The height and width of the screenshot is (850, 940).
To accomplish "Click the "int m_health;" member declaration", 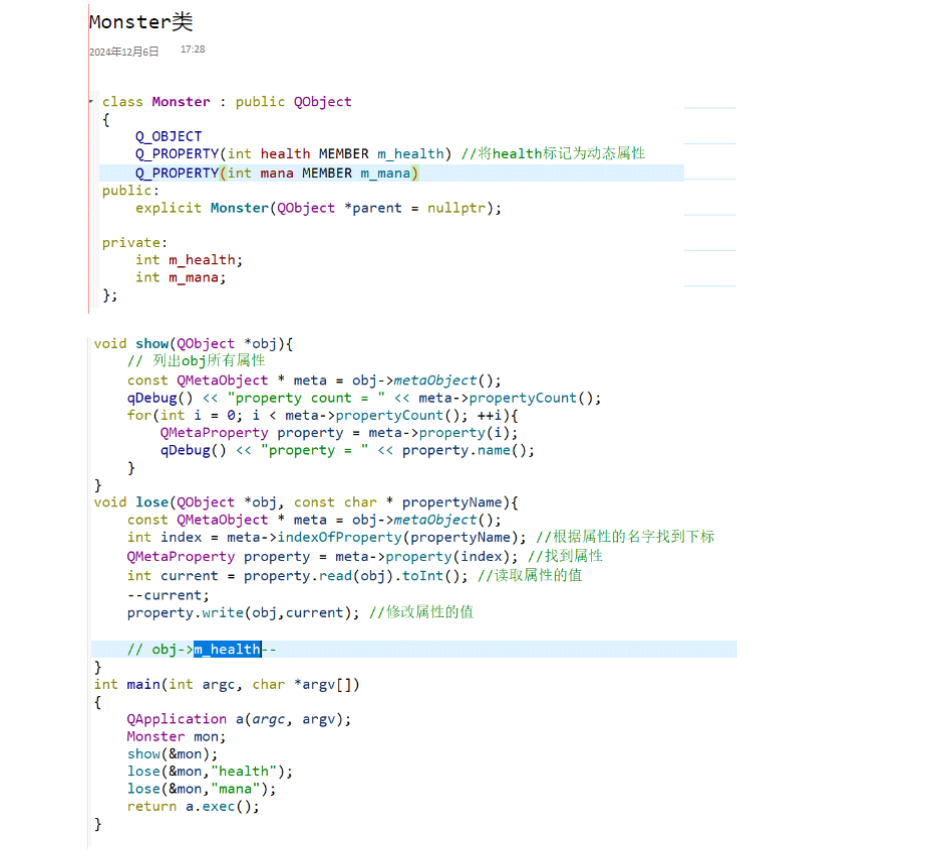I will 189,260.
